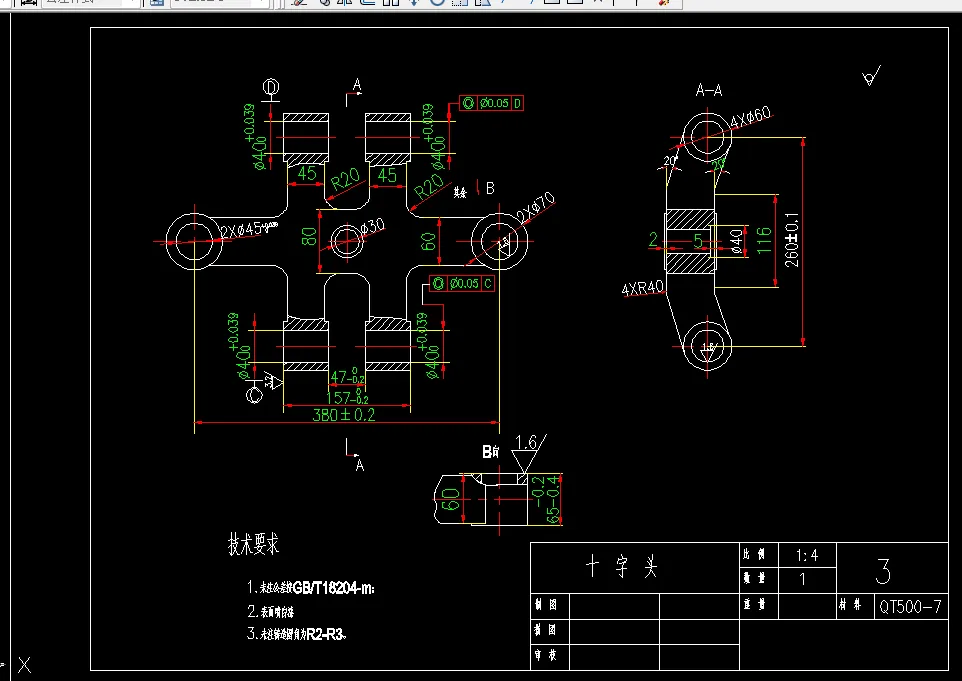Select the 47 toleranced dimension text
This screenshot has width=962, height=681.
pos(347,376)
